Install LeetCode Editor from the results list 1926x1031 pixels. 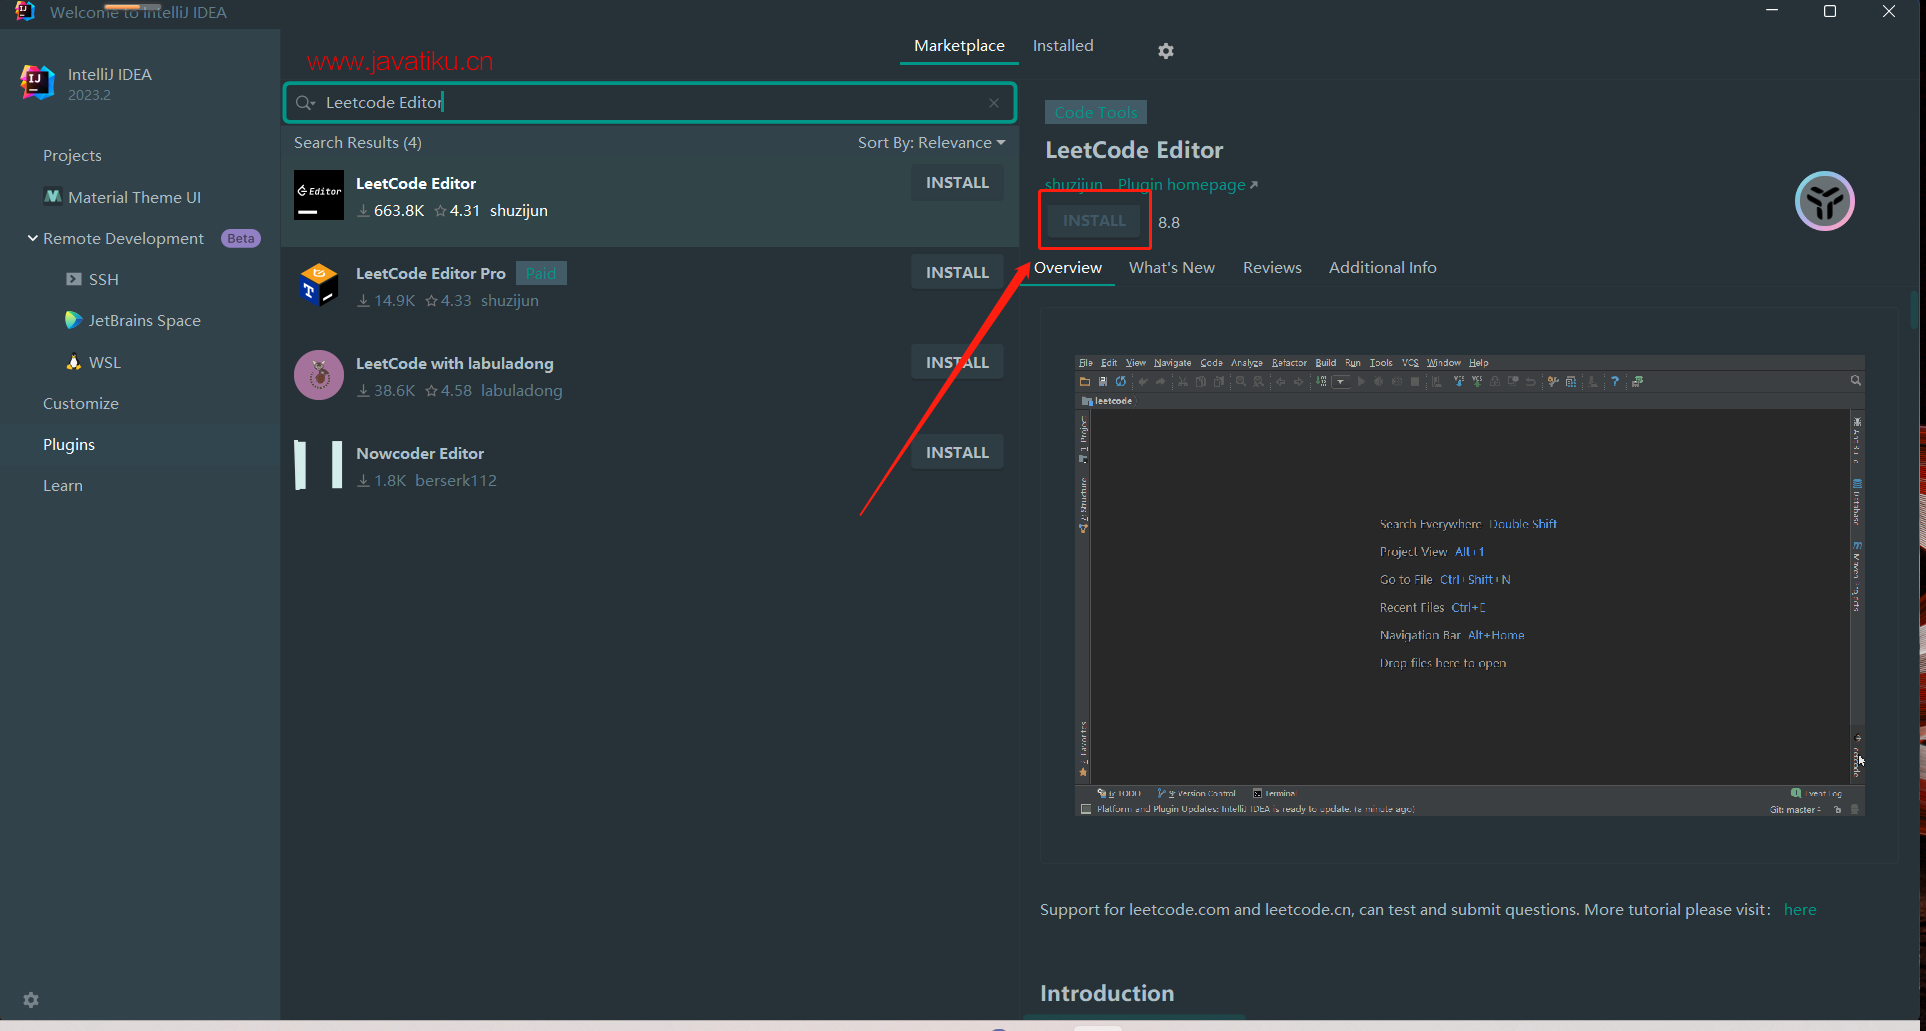(x=957, y=183)
